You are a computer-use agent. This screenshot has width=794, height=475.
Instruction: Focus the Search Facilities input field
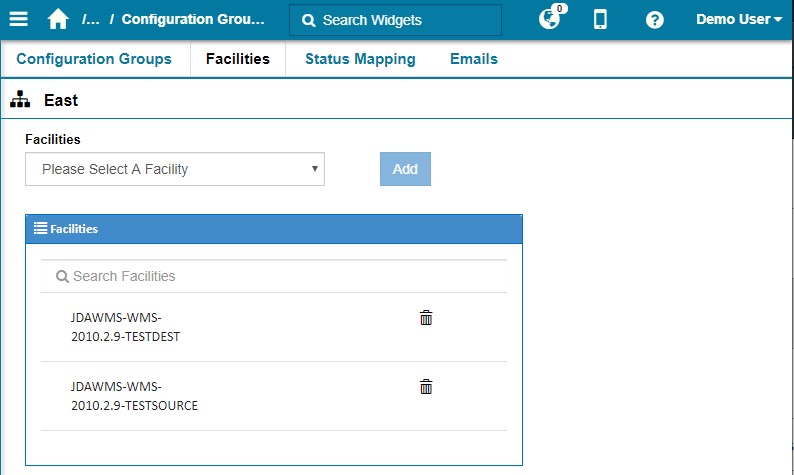click(x=274, y=276)
